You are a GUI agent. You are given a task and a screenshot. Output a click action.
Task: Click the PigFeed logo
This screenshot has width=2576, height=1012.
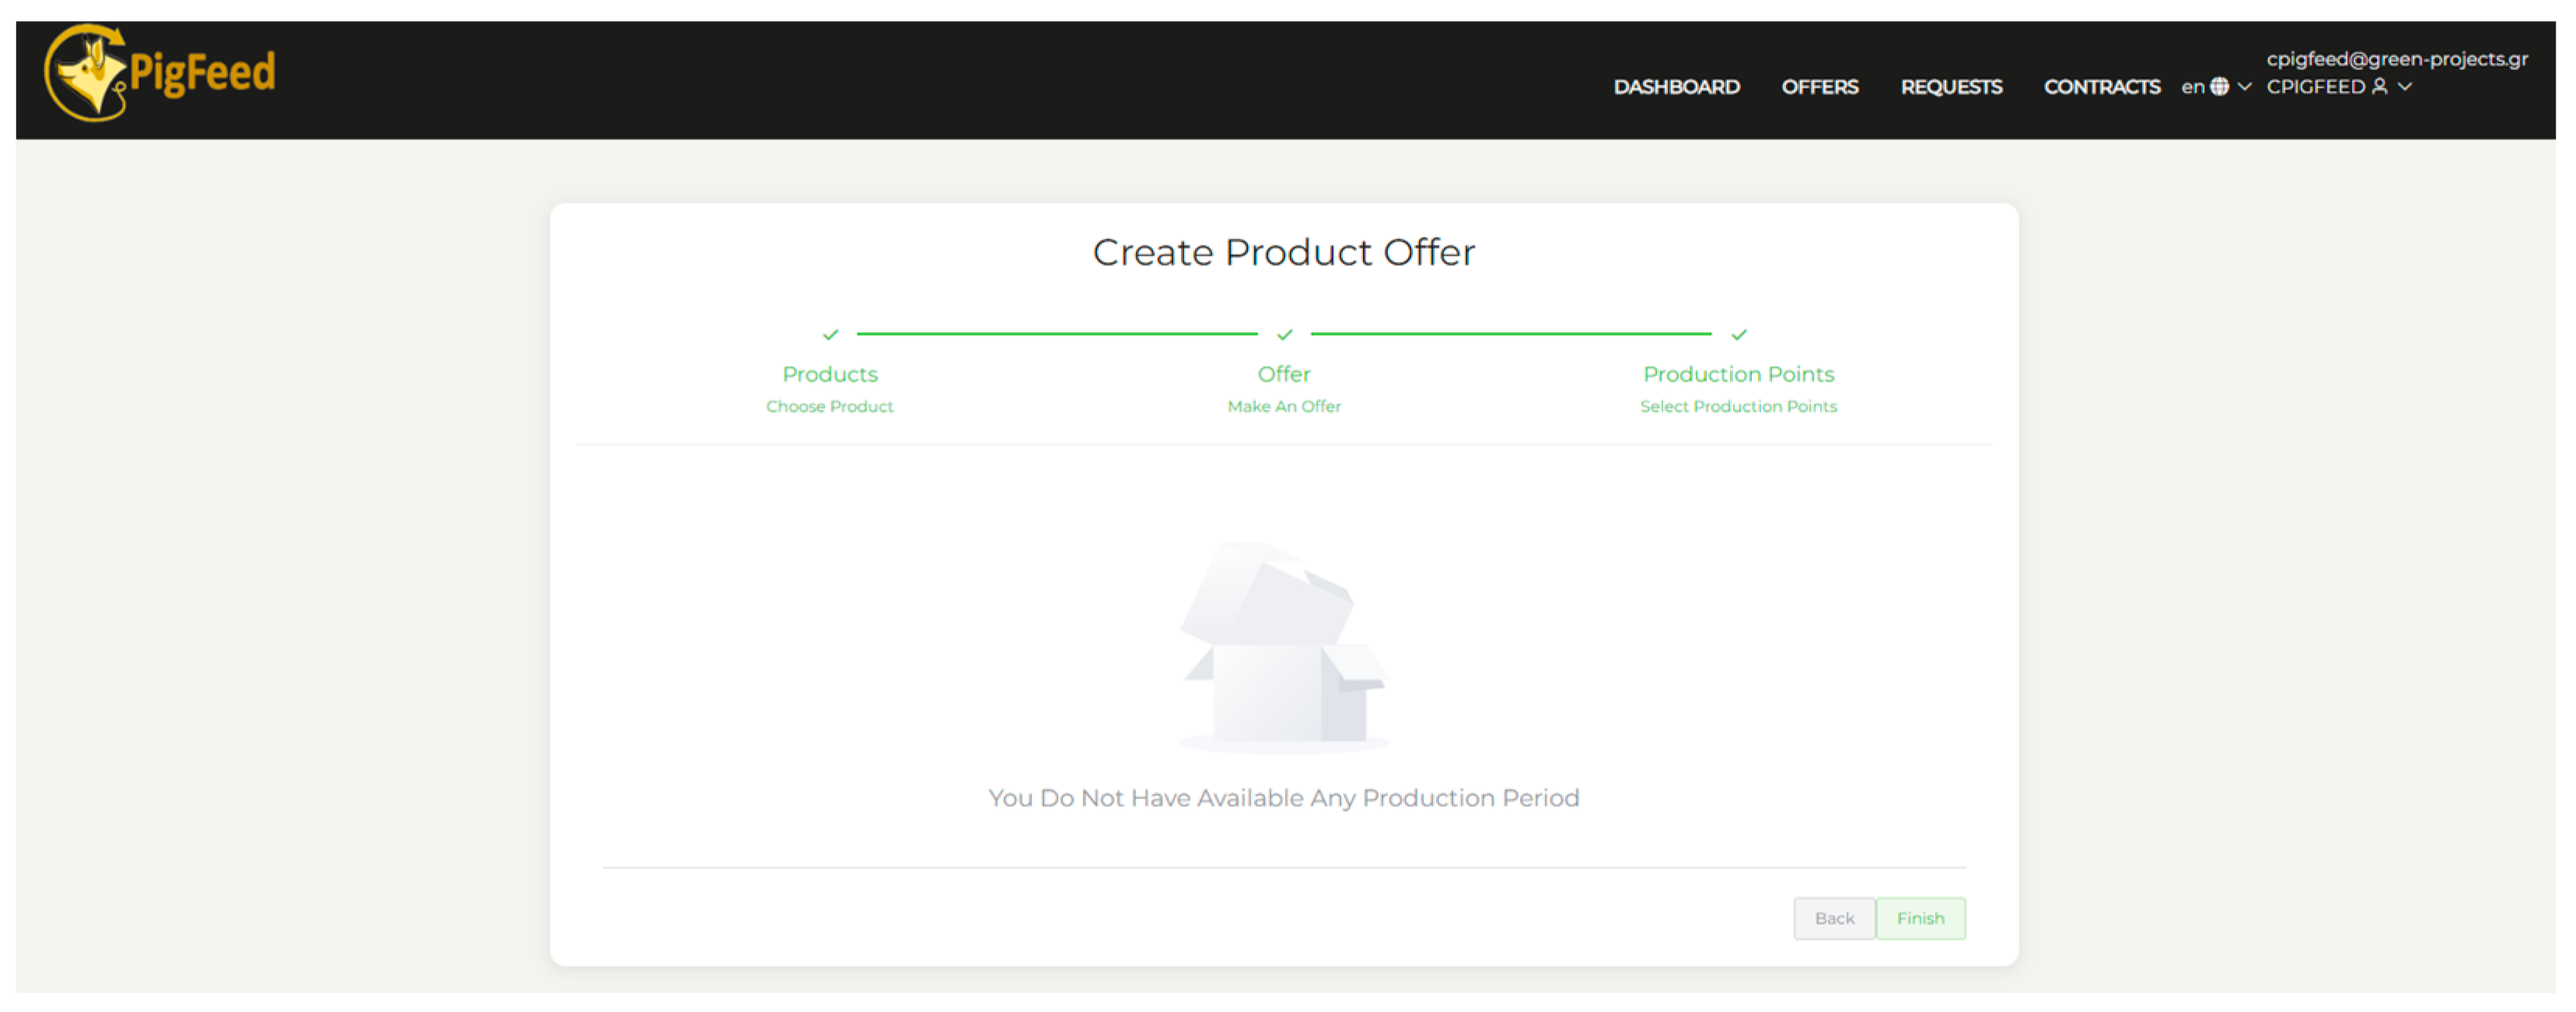coord(160,73)
